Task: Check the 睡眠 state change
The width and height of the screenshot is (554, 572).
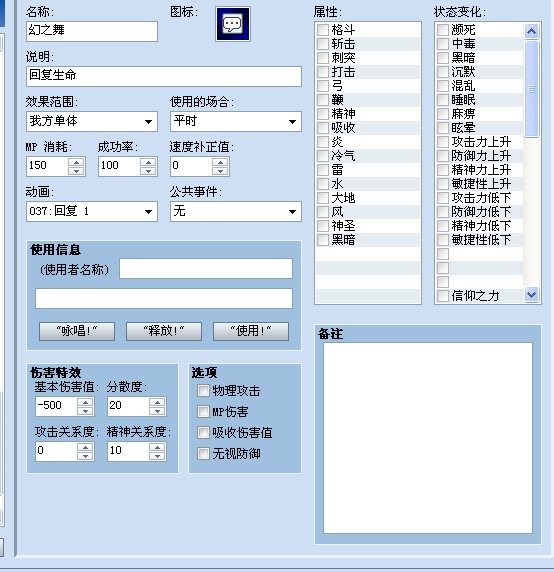Action: click(443, 100)
